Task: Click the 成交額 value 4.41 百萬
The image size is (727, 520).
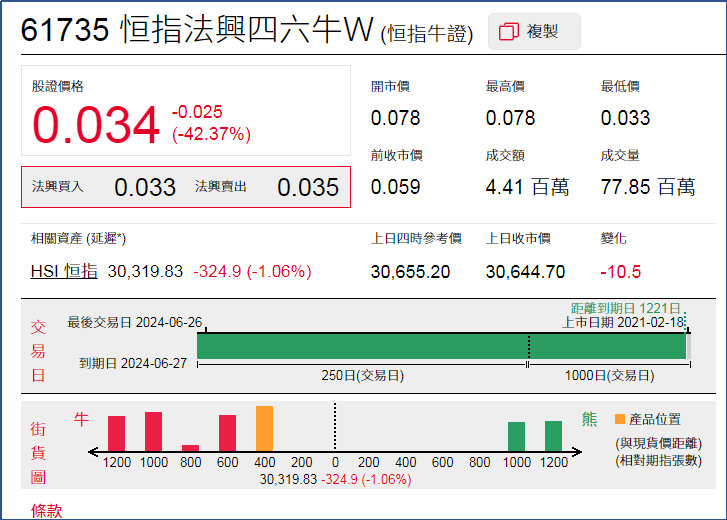Action: (527, 187)
